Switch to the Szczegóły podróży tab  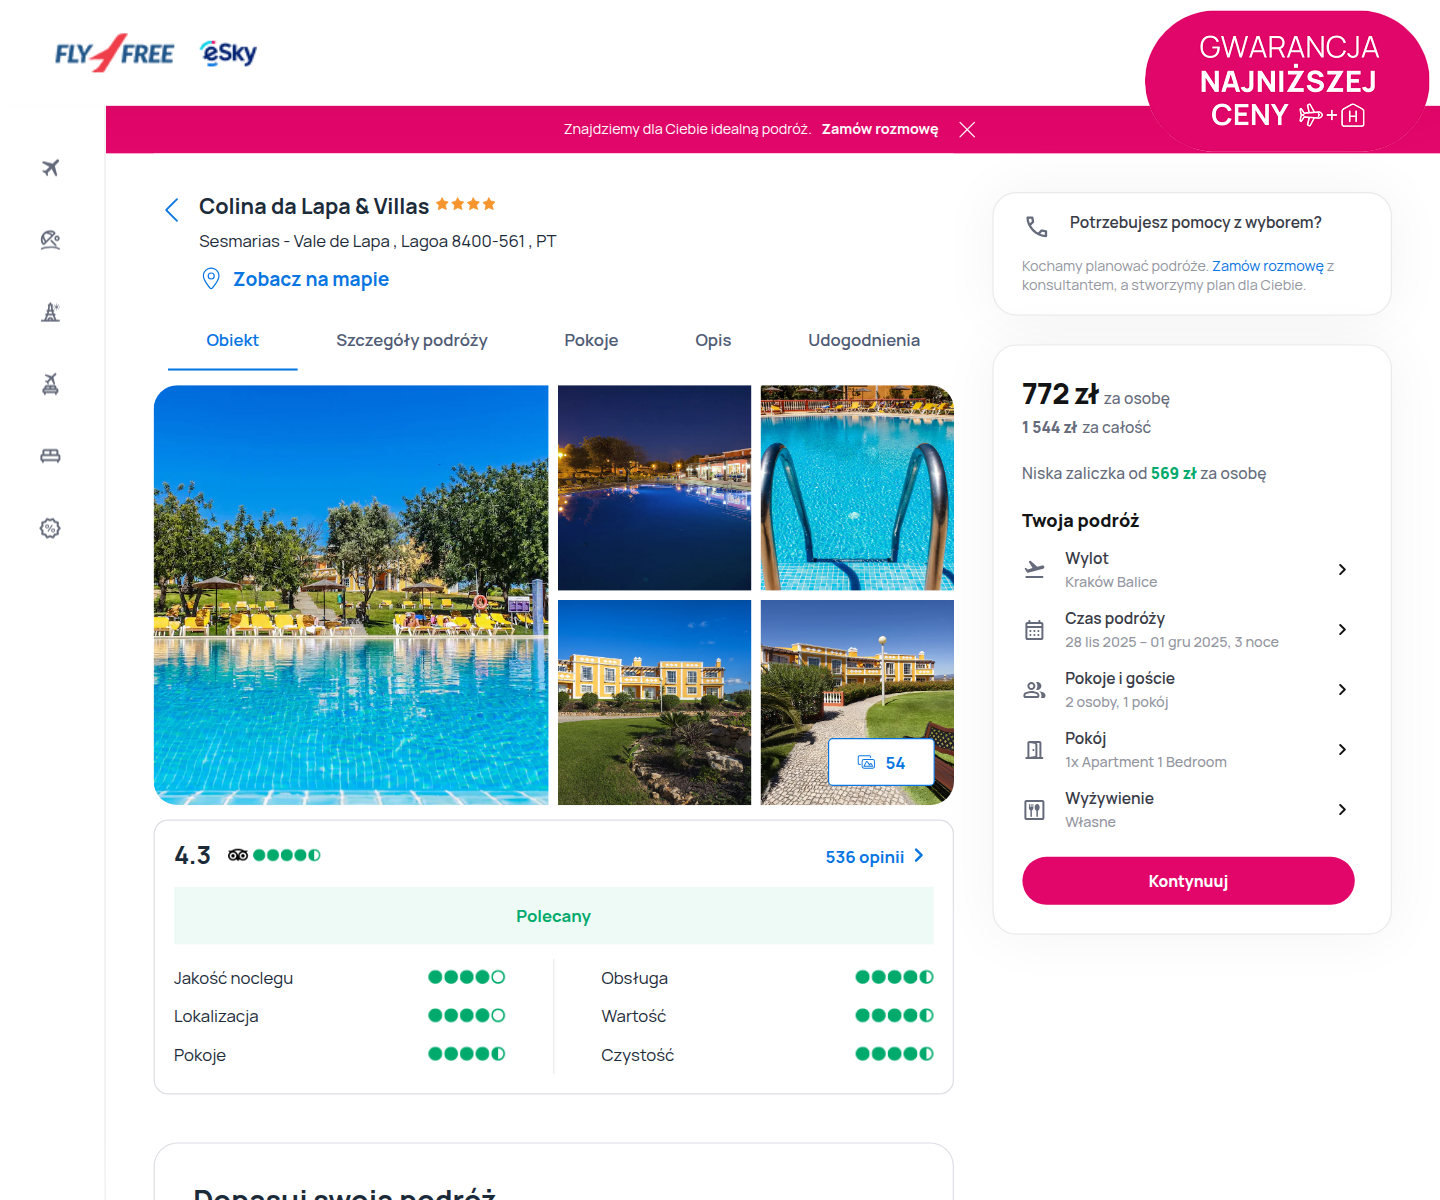tap(412, 341)
